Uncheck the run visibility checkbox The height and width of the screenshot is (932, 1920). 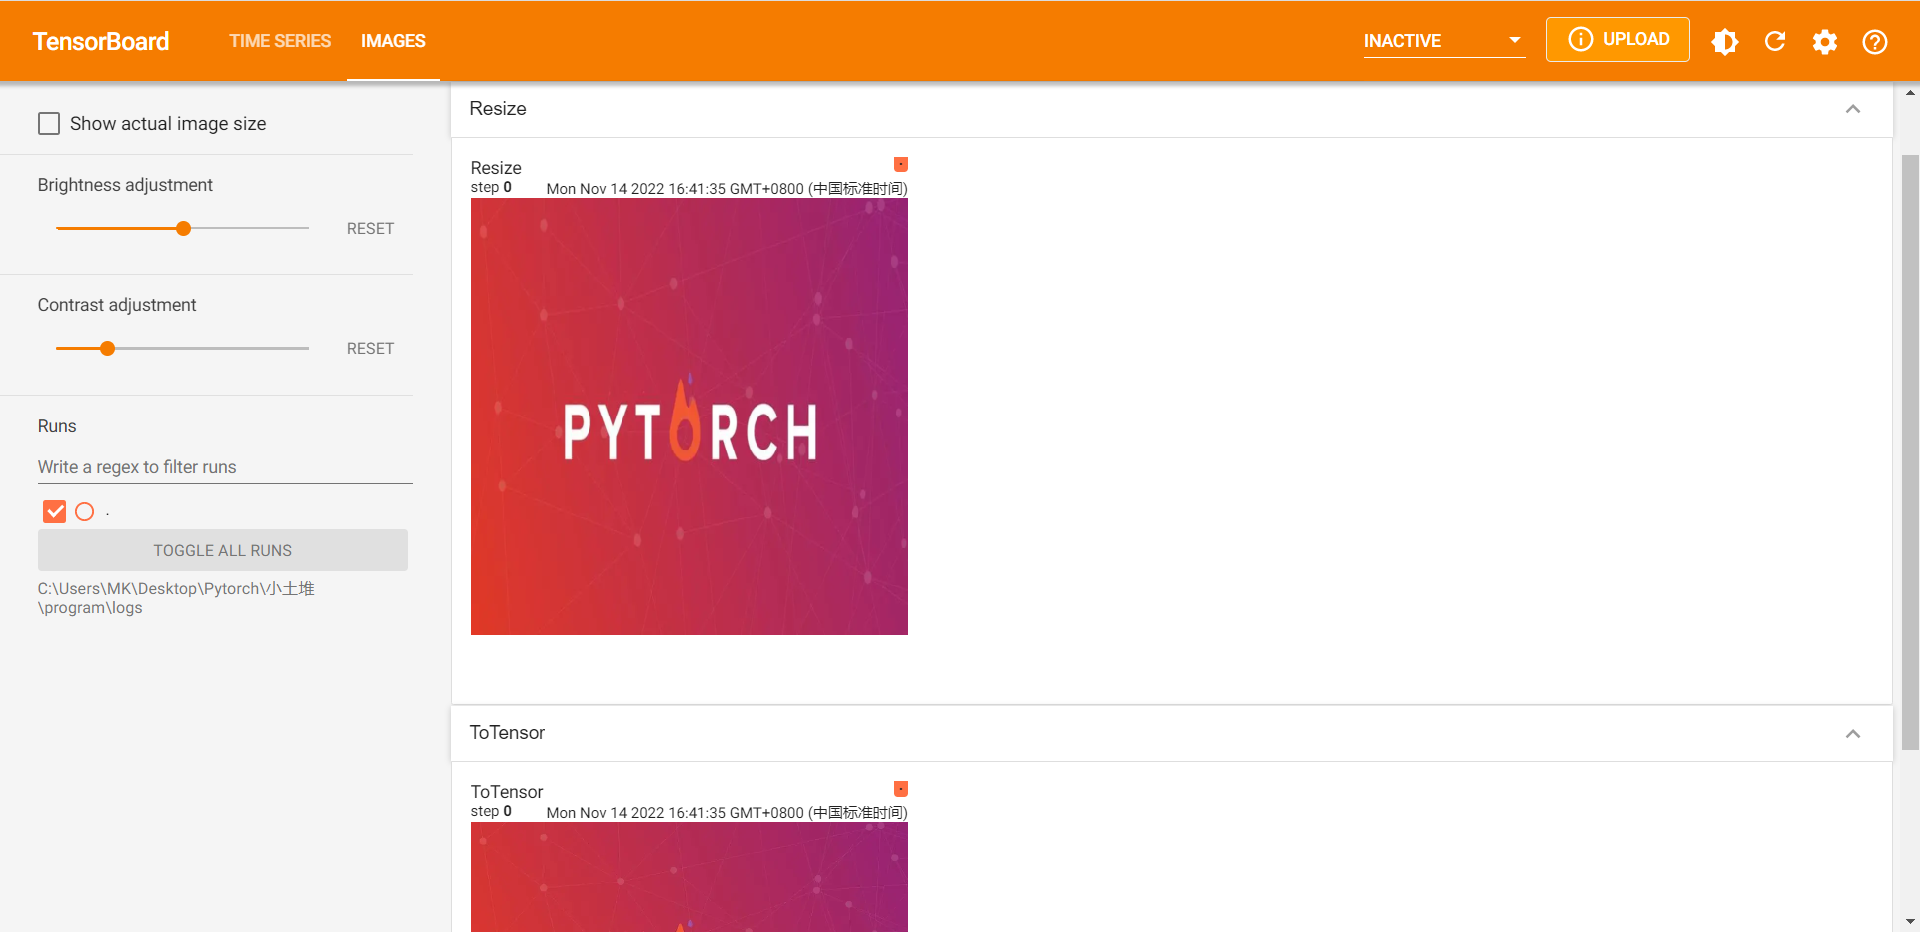pos(55,512)
